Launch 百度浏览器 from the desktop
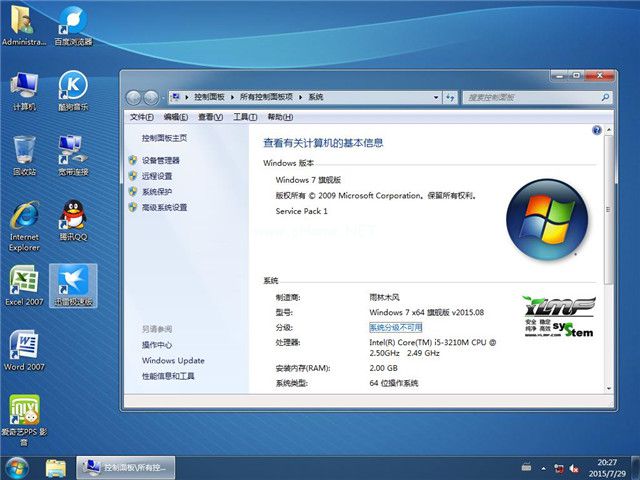 pos(73,25)
